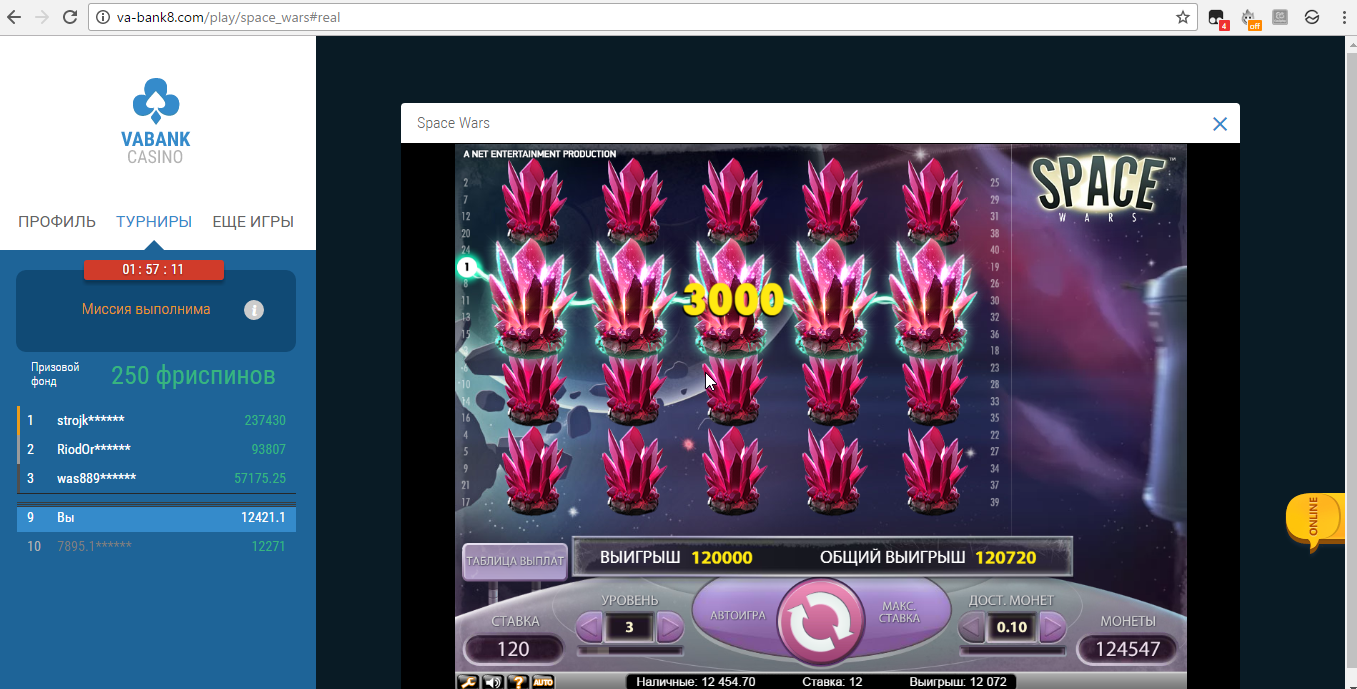The height and width of the screenshot is (689, 1357).
Task: Click the yellow 3000 win amount
Action: [734, 300]
